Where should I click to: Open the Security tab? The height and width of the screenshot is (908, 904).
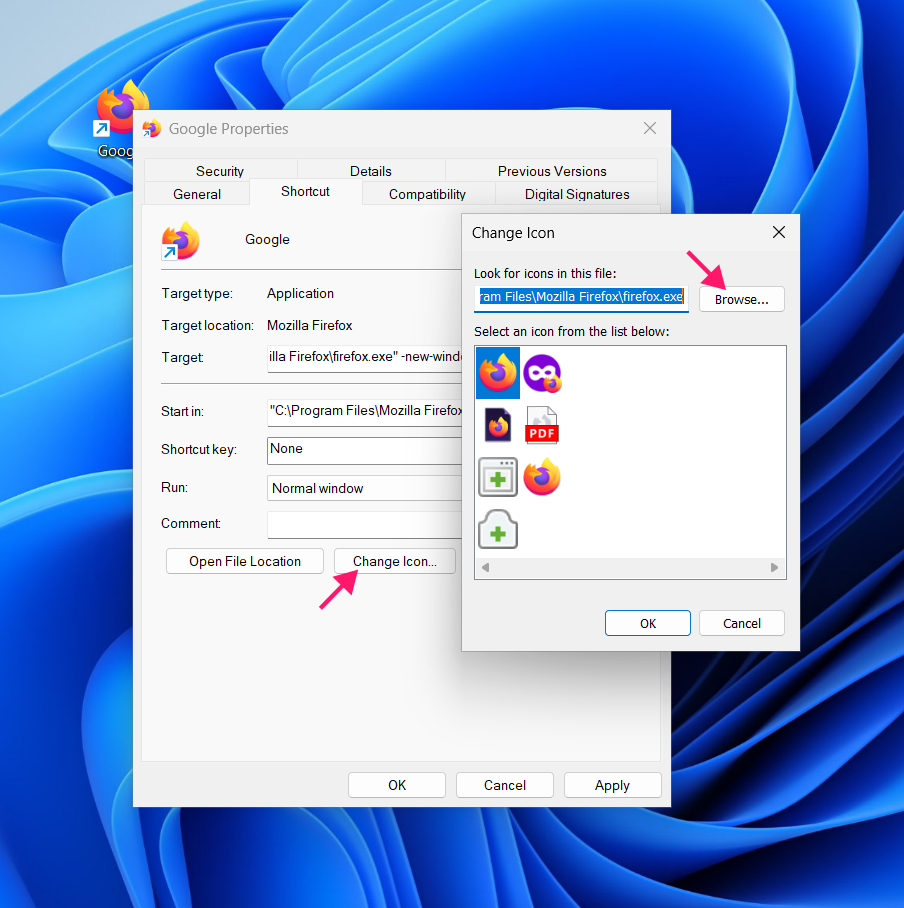tap(220, 171)
